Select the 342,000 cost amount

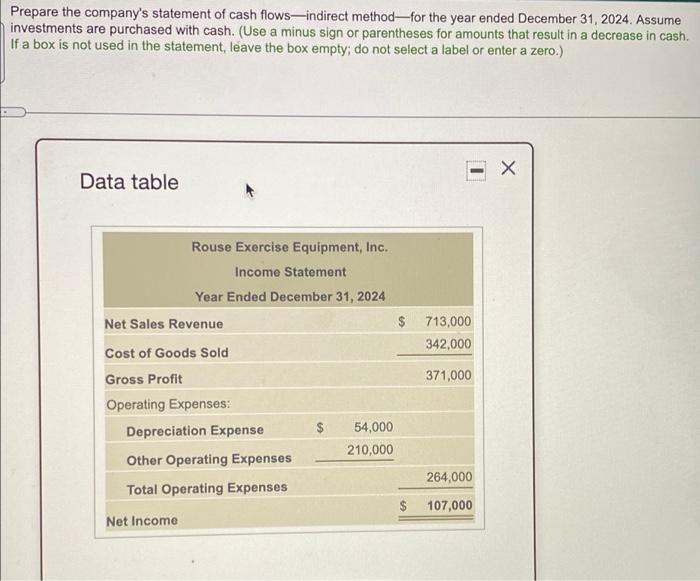(448, 344)
